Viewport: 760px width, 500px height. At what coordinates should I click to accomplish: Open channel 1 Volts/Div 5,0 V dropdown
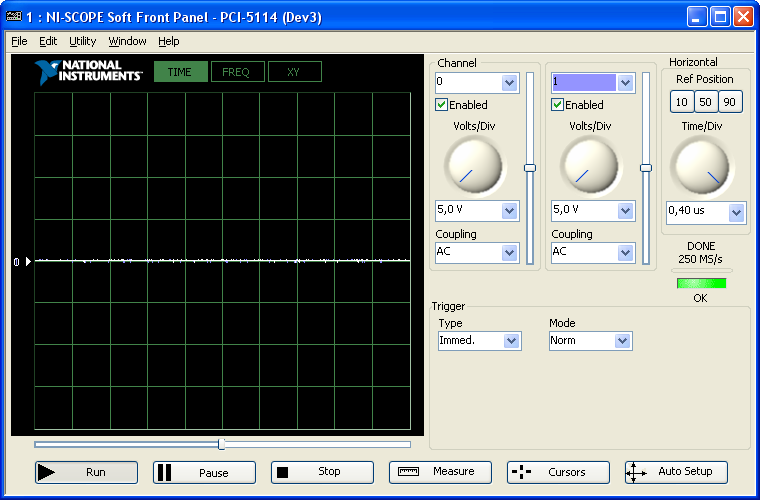625,211
